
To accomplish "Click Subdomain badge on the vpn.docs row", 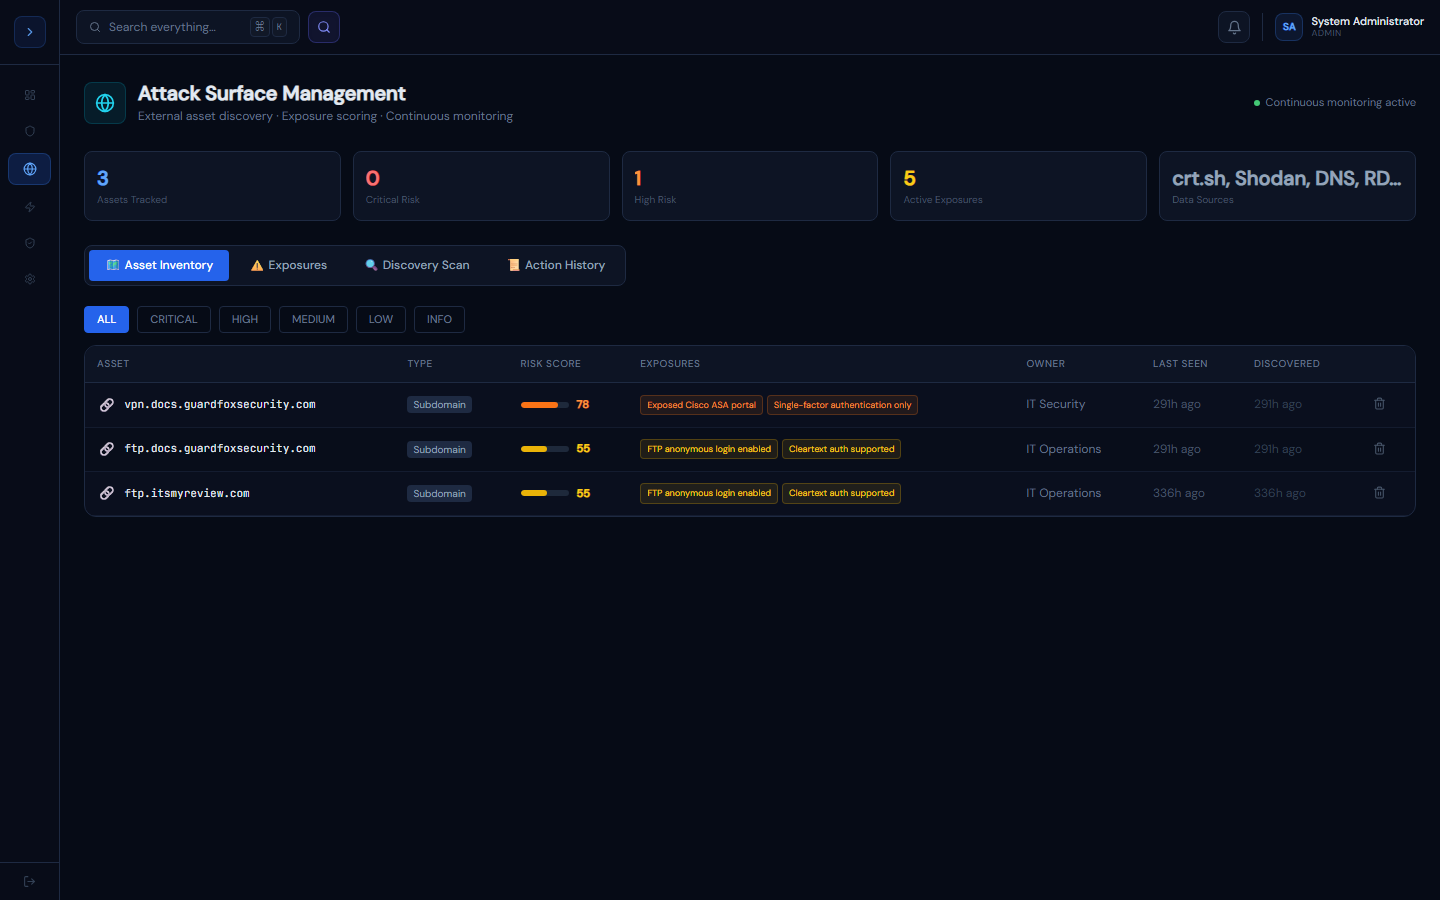I will click(x=439, y=405).
